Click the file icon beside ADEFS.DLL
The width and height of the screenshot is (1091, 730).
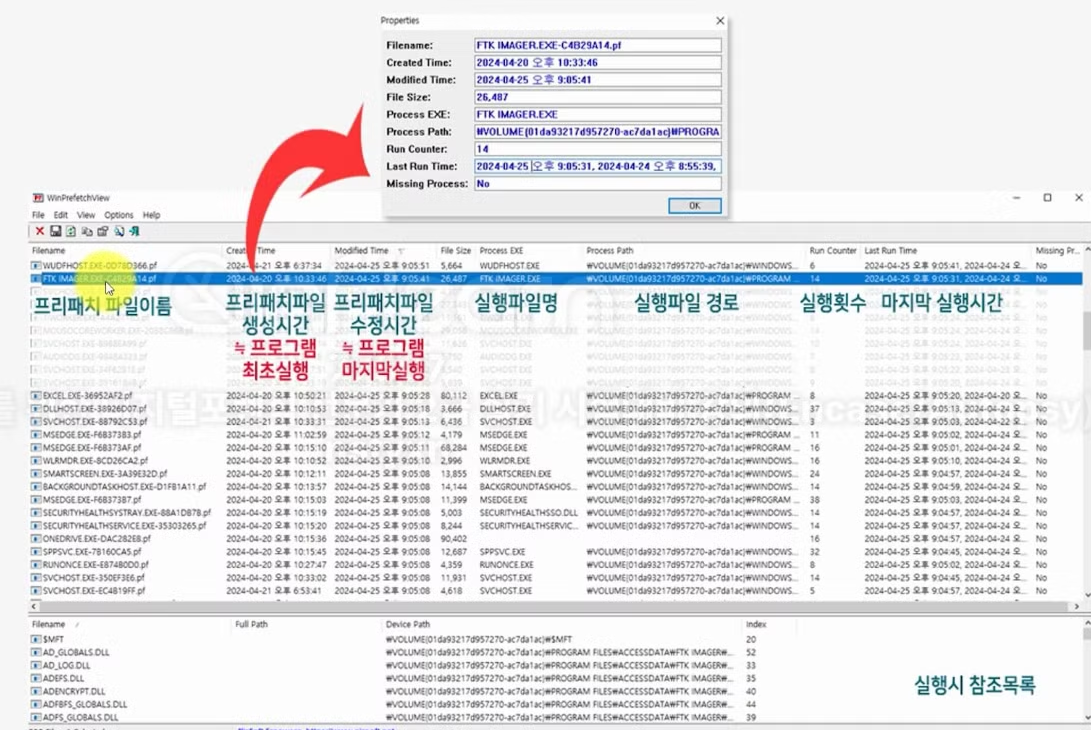click(35, 679)
